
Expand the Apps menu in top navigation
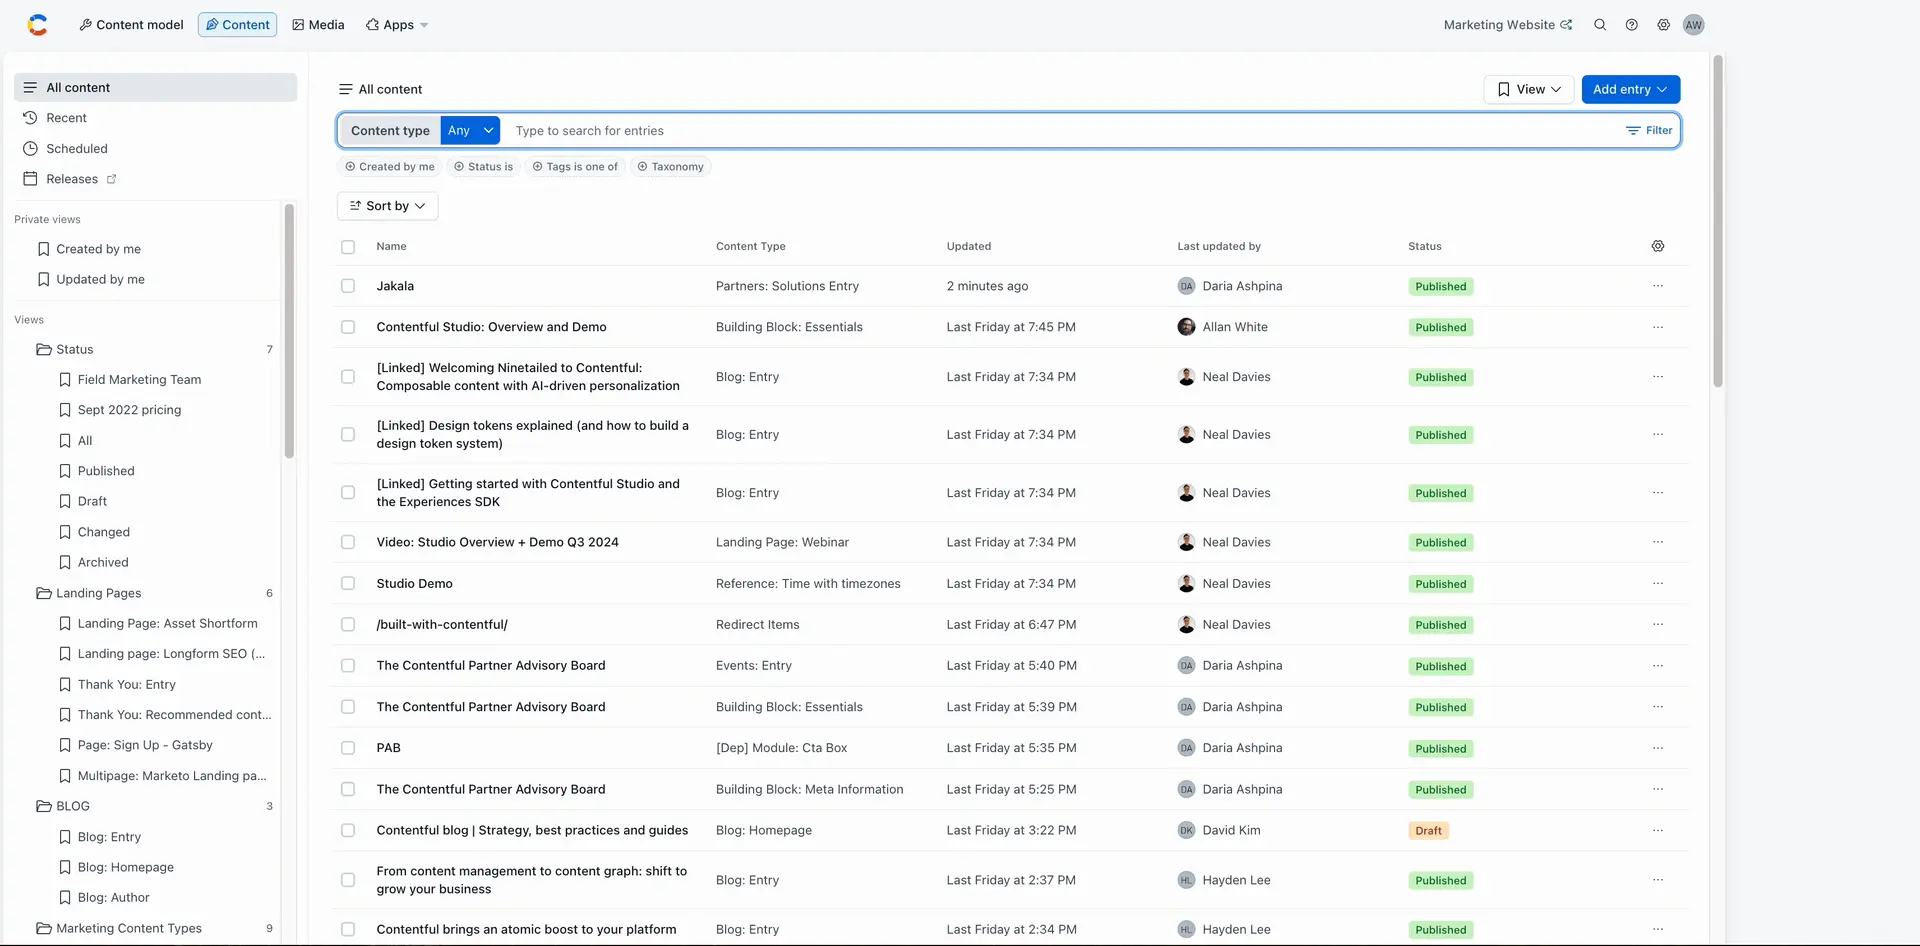coord(397,25)
